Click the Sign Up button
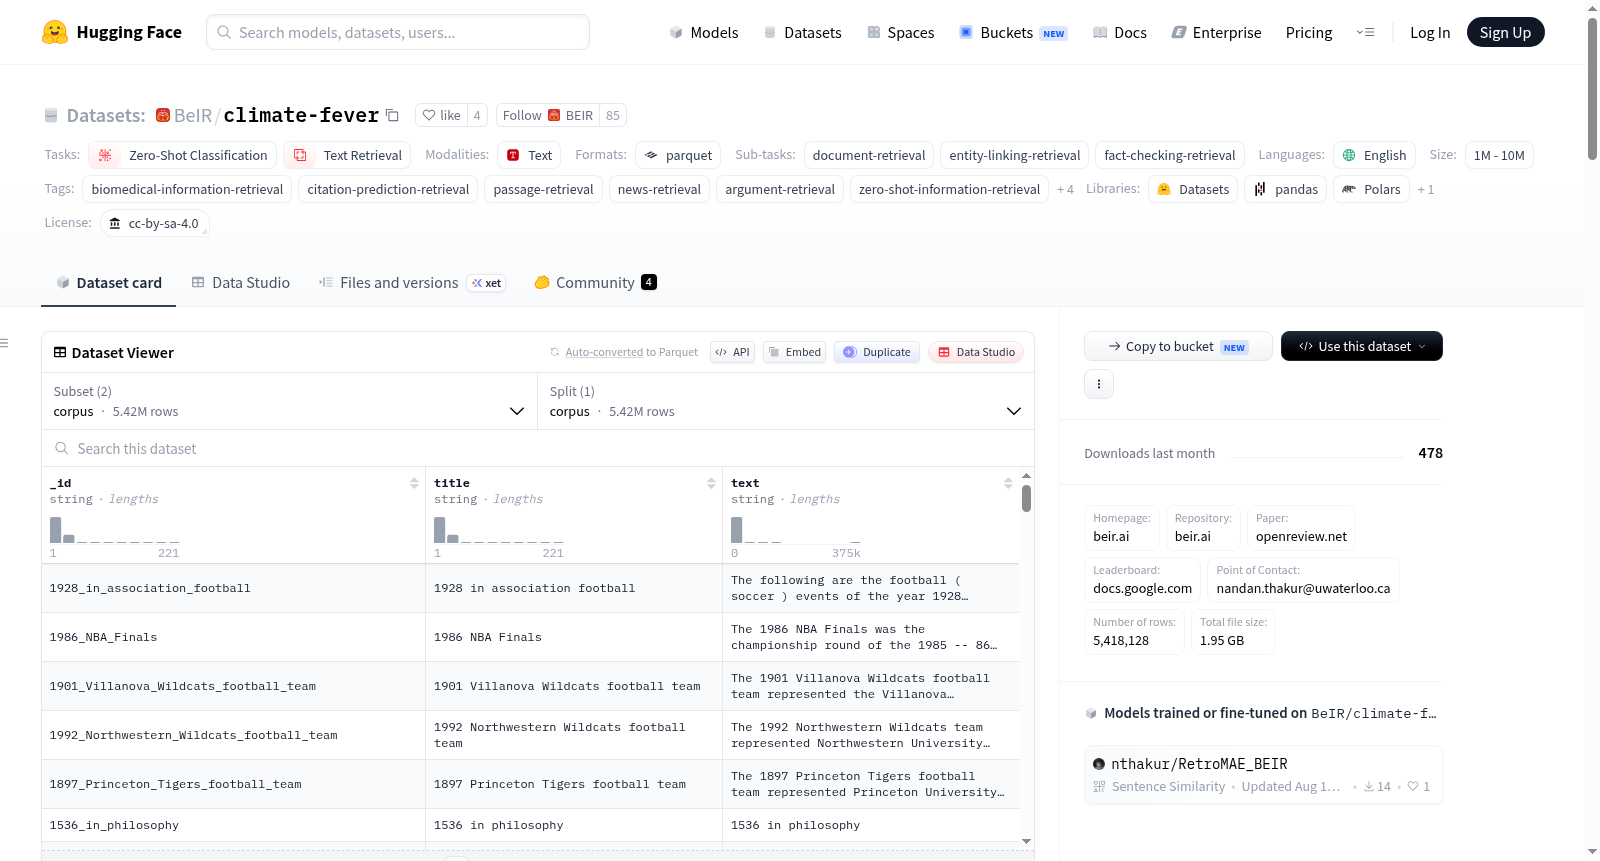This screenshot has width=1600, height=861. coord(1505,32)
